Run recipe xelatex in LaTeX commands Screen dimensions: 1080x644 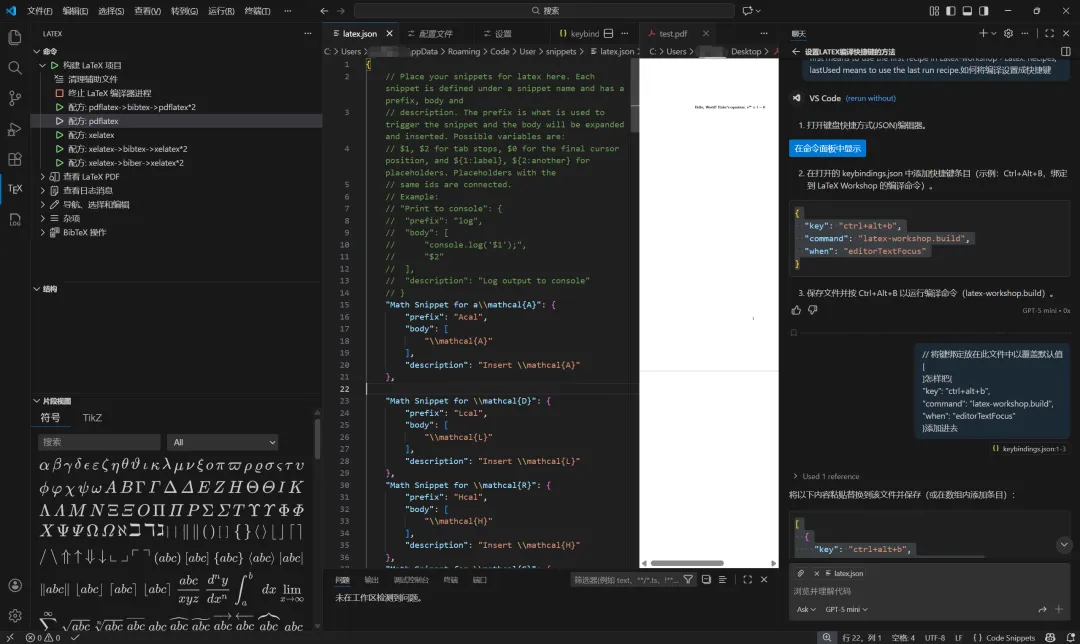[x=91, y=135]
